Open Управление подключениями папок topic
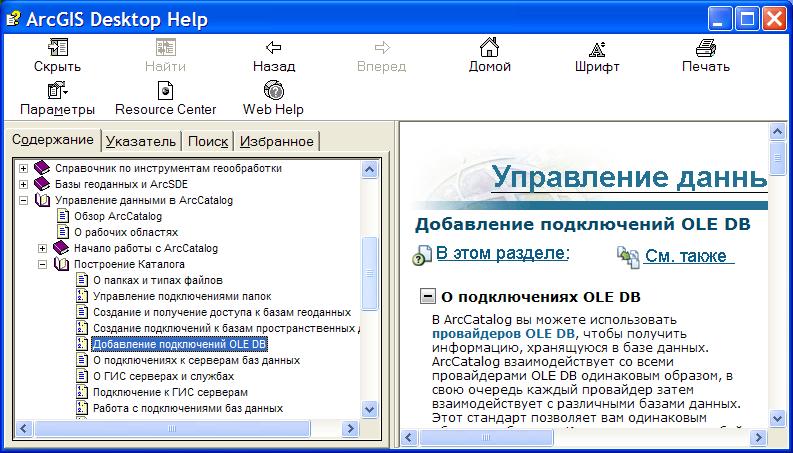The height and width of the screenshot is (453, 793). [x=182, y=297]
